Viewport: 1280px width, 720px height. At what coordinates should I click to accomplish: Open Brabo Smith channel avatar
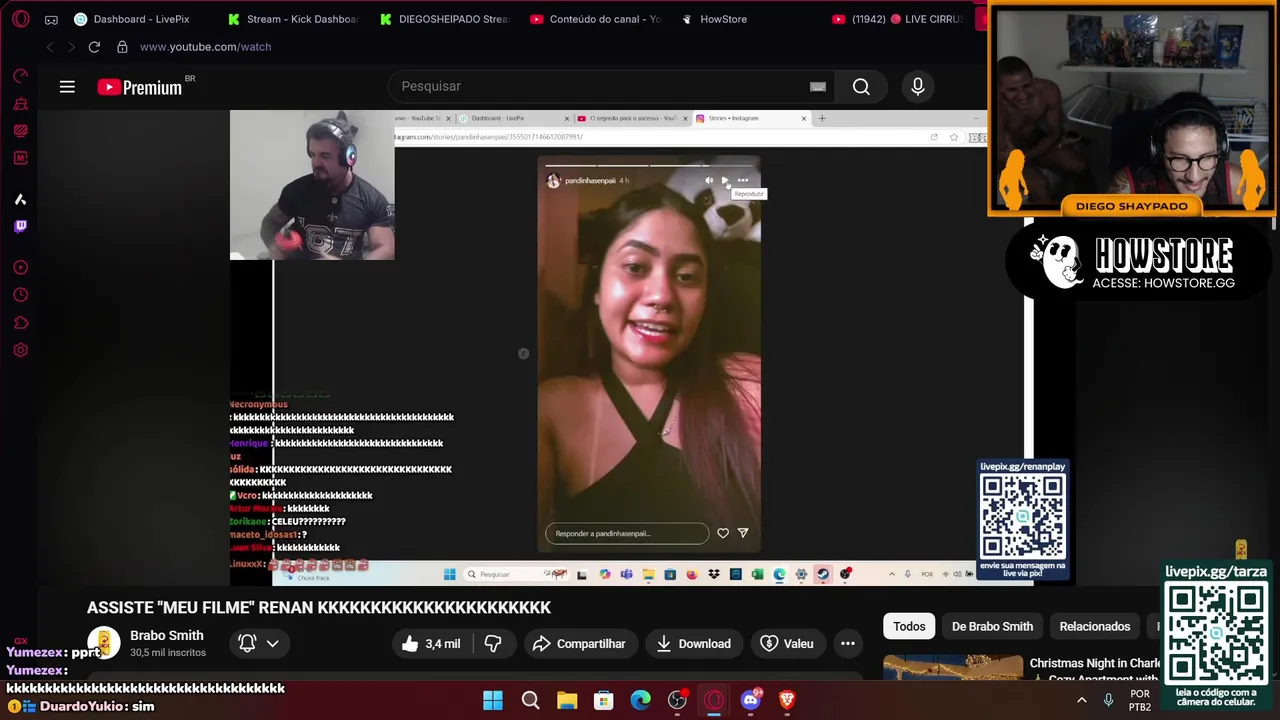(104, 643)
